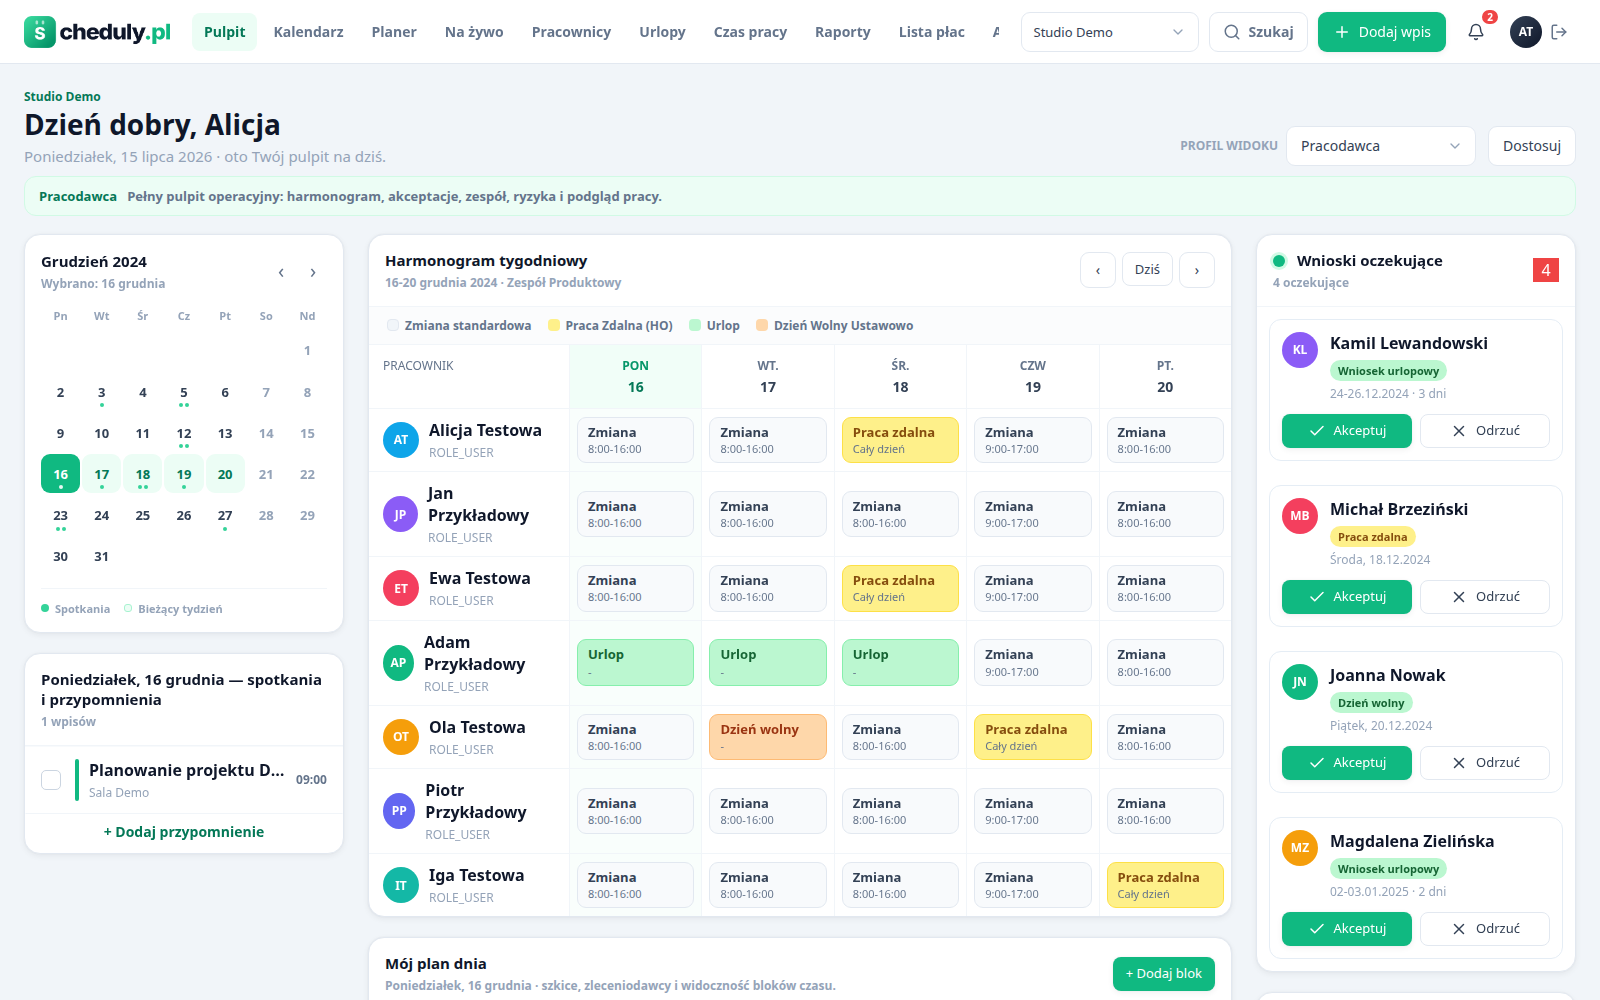Click the Dostosuj button
This screenshot has width=1600, height=1000.
(1531, 146)
